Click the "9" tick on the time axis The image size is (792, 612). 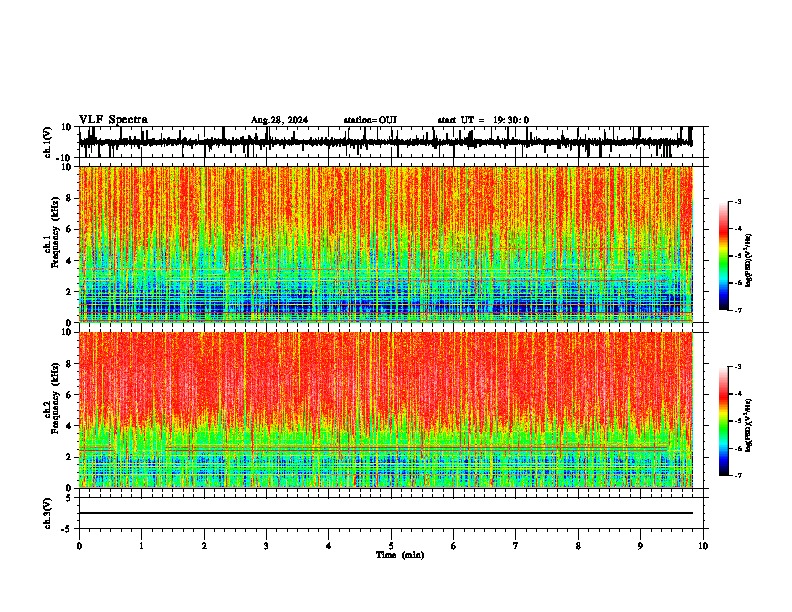(640, 546)
